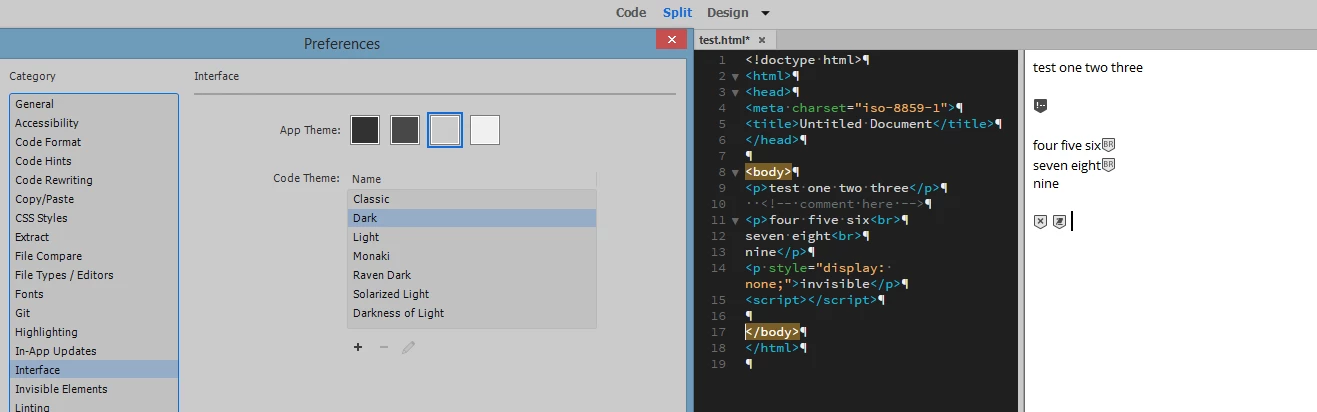
Task: Collapse the paragraph block on line 11
Action: [x=735, y=220]
